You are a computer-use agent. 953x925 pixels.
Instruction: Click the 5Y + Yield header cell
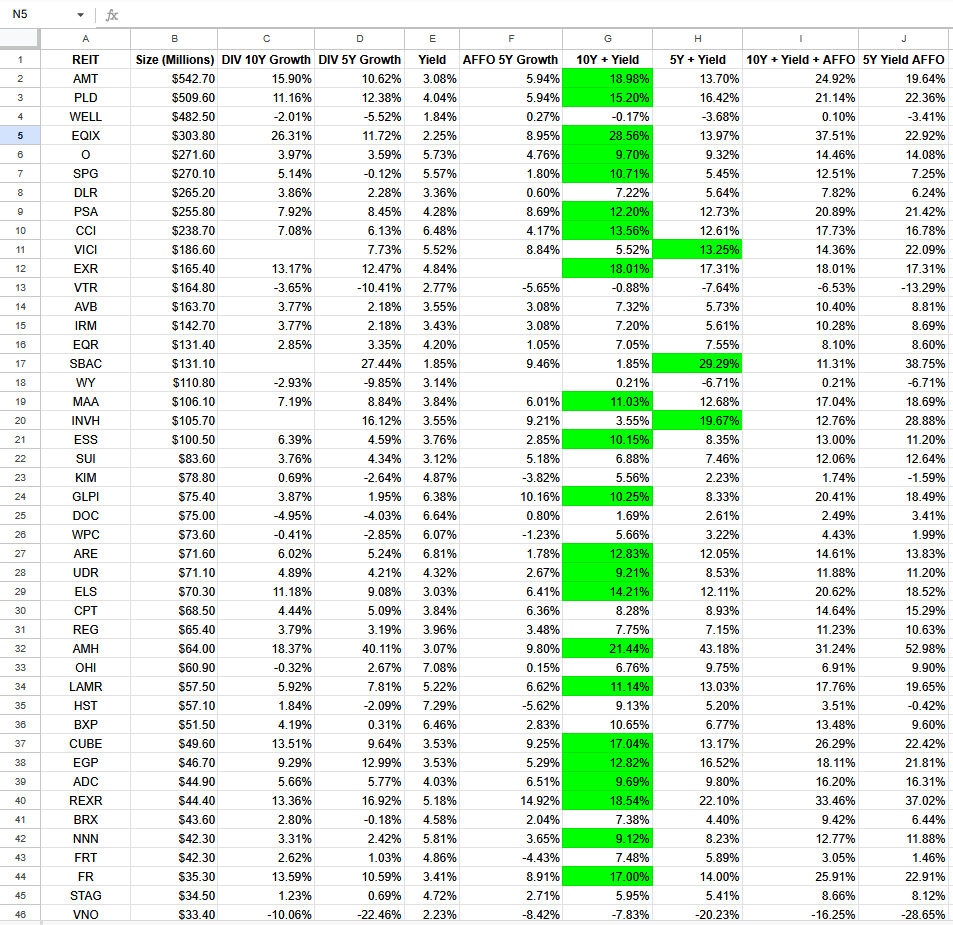click(698, 60)
